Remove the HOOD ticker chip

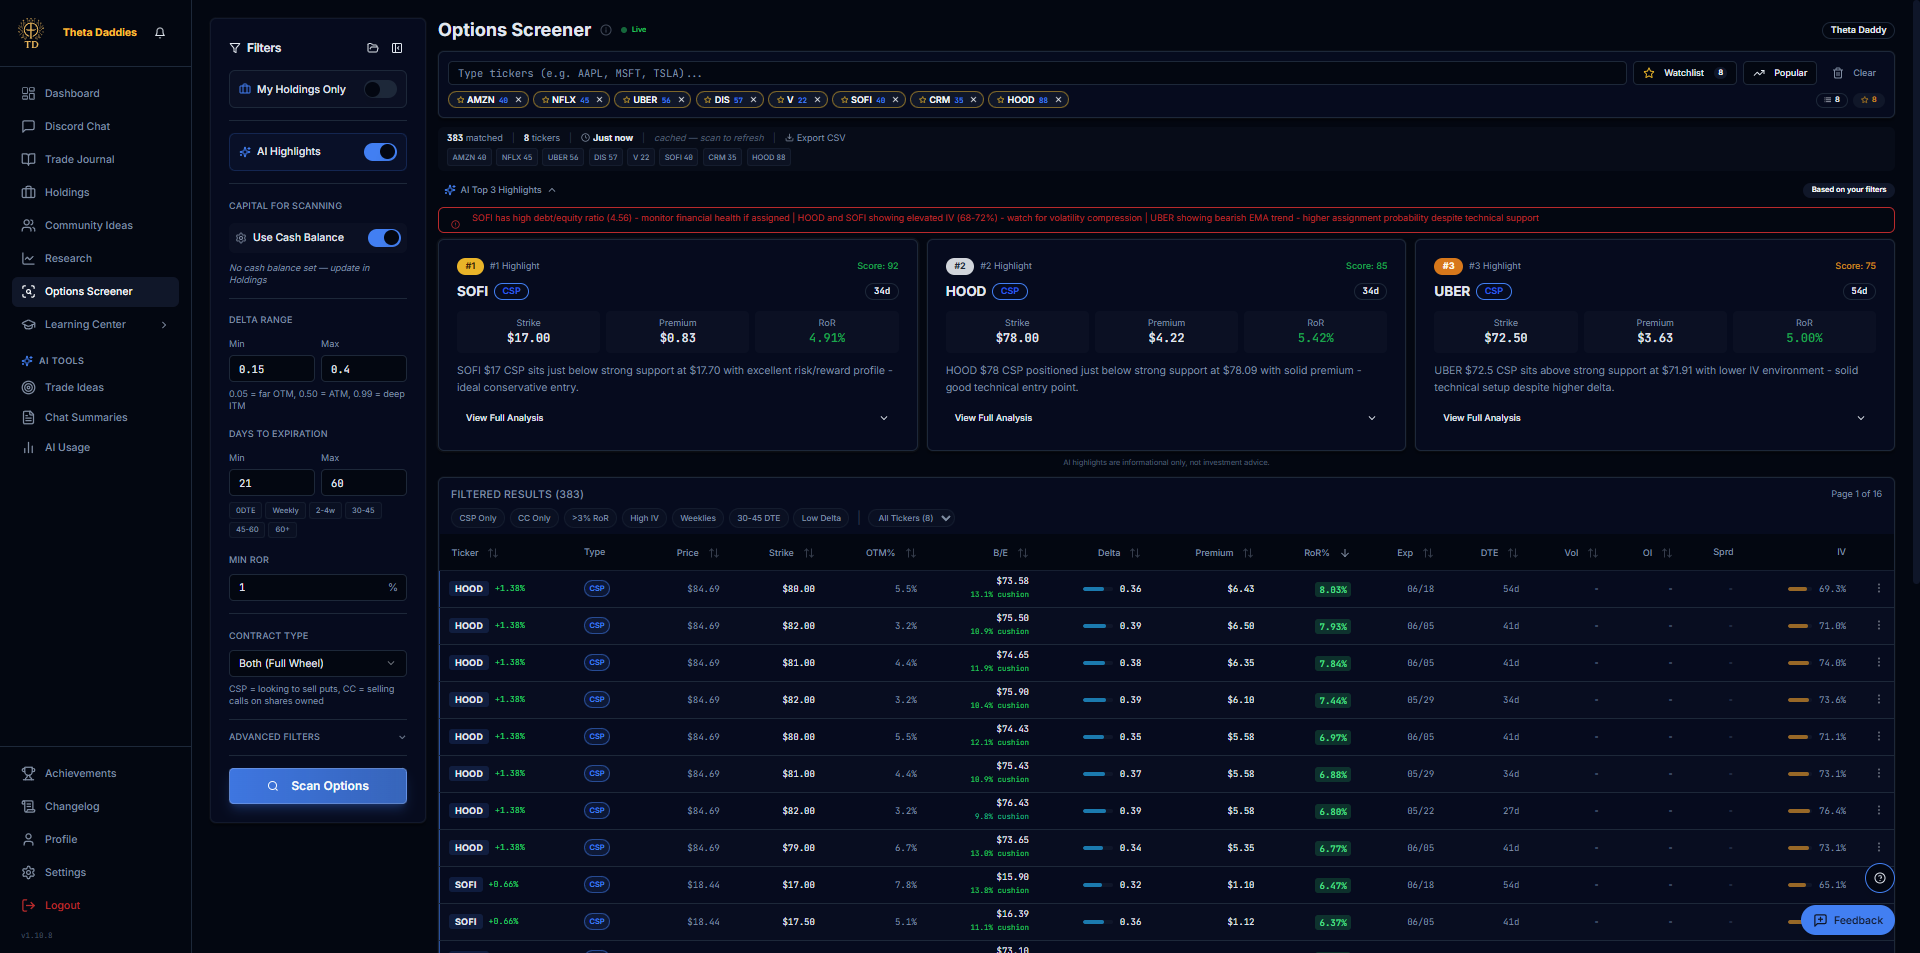(x=1058, y=100)
